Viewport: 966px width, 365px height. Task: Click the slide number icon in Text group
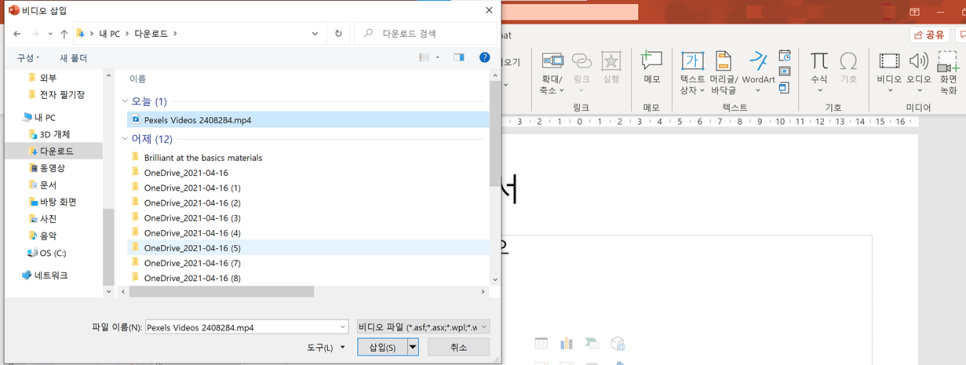click(784, 72)
